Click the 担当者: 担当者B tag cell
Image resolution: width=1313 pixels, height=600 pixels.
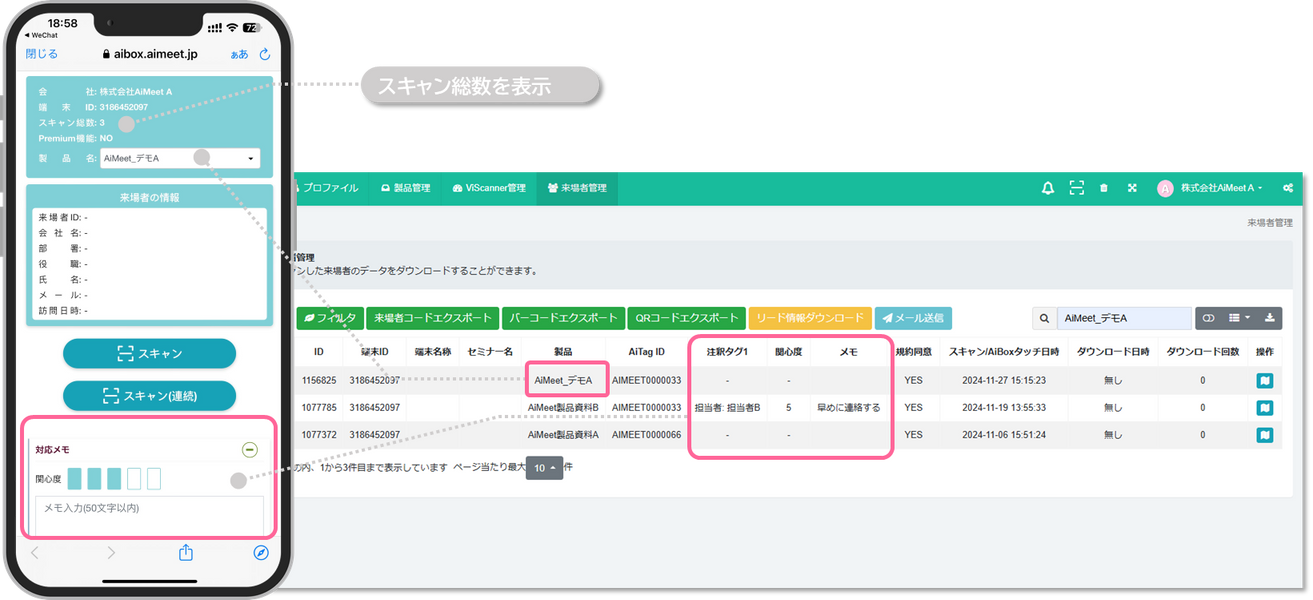coord(727,408)
